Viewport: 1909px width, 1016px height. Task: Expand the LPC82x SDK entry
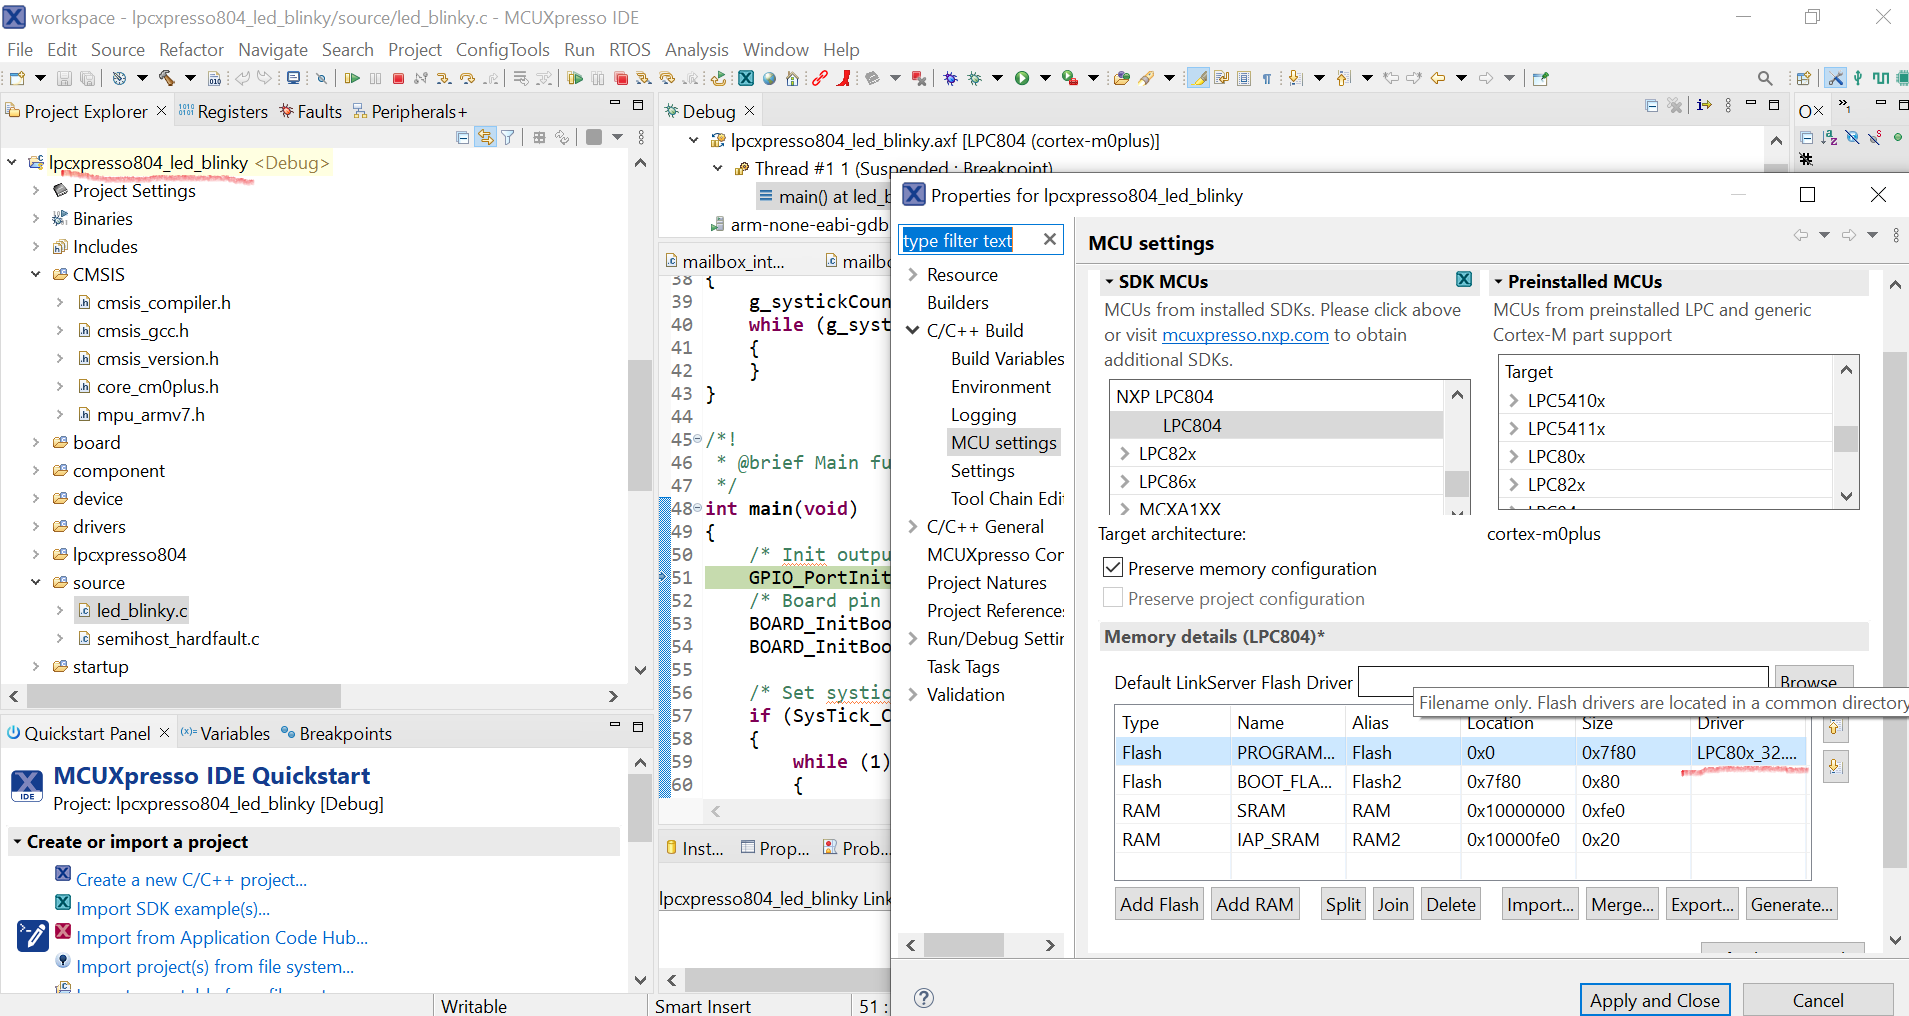pos(1124,453)
